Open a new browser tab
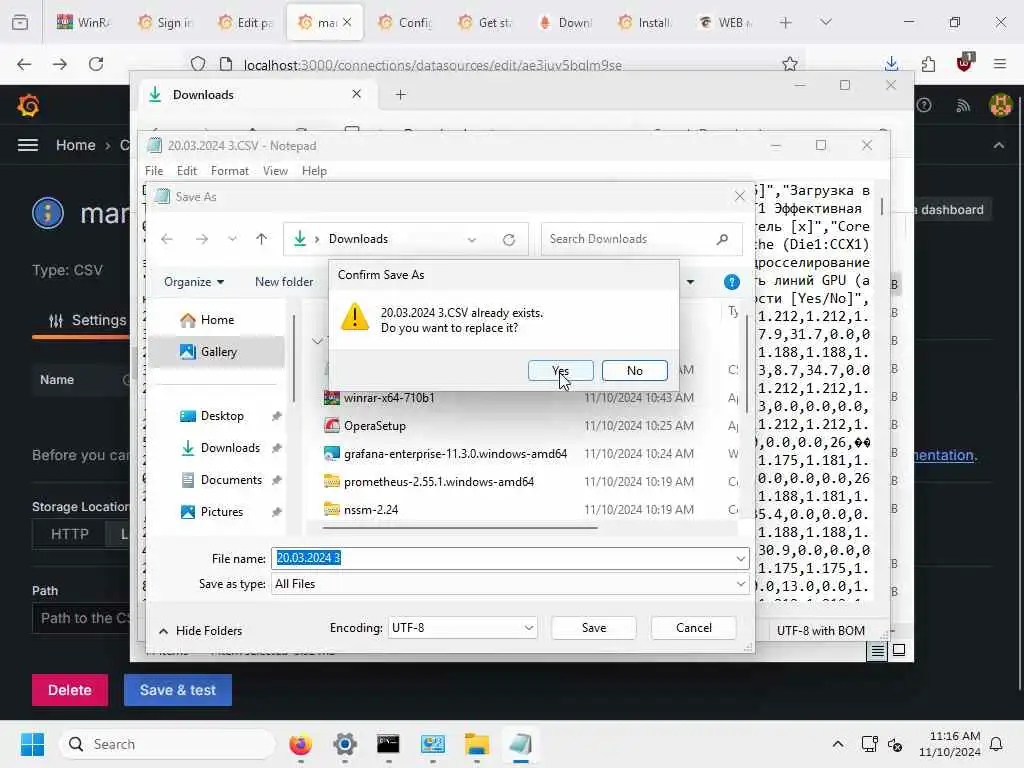The width and height of the screenshot is (1024, 768). point(786,23)
